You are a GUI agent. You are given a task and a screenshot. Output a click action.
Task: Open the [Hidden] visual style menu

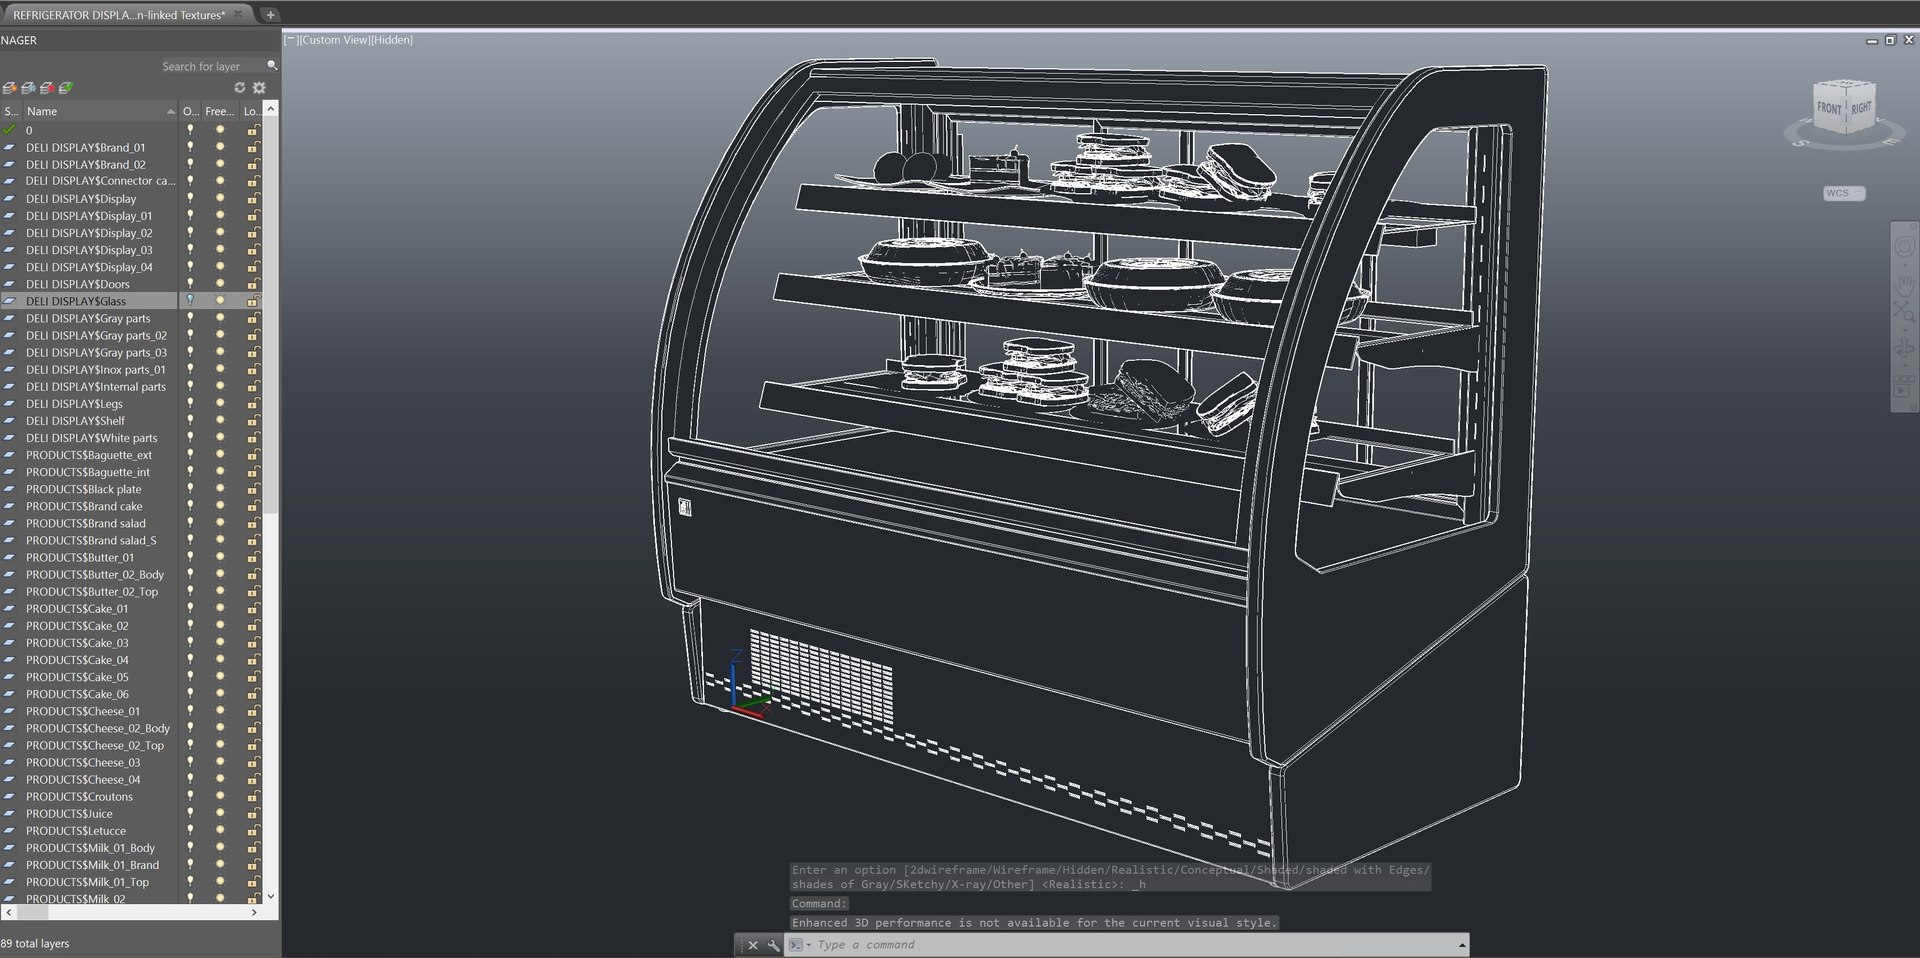pos(391,40)
